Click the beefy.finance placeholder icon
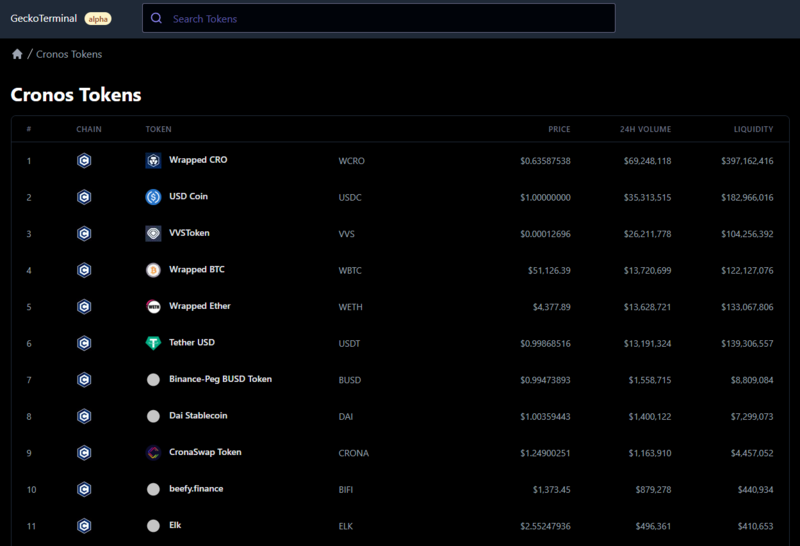Viewport: 800px width, 546px height. click(x=153, y=489)
